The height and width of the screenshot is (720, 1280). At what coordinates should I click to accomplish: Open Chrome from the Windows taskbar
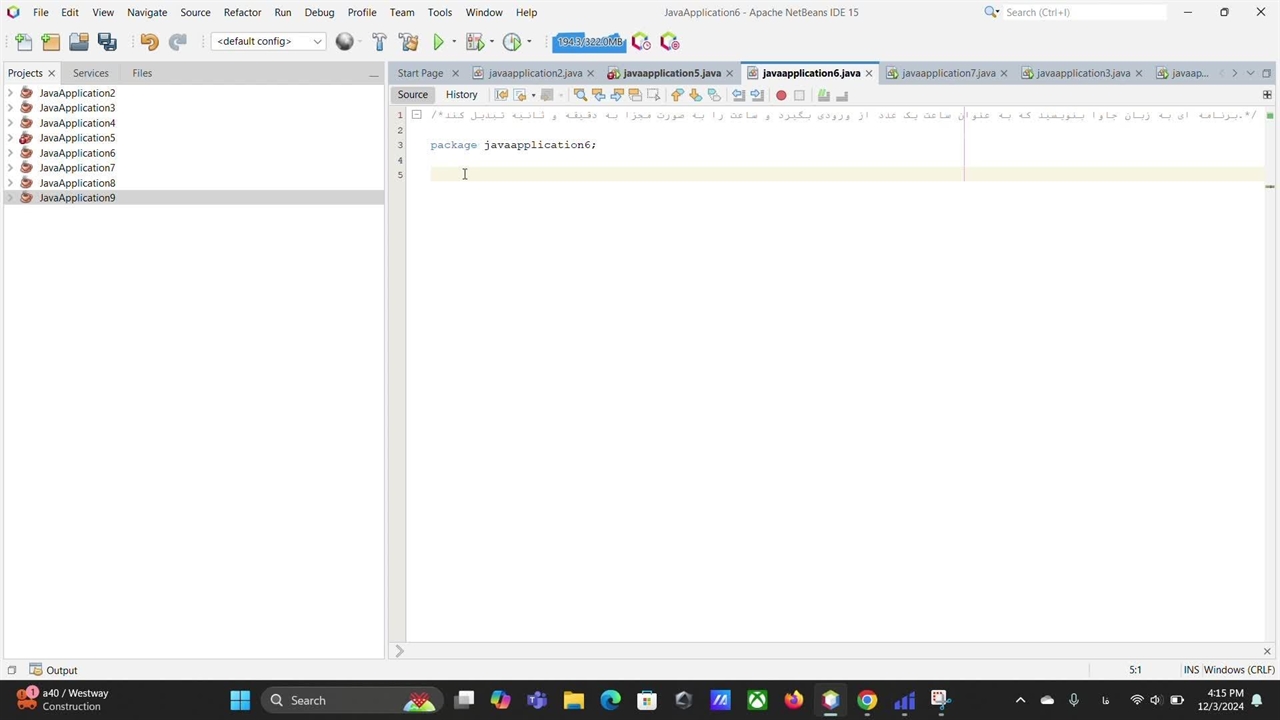[x=867, y=700]
